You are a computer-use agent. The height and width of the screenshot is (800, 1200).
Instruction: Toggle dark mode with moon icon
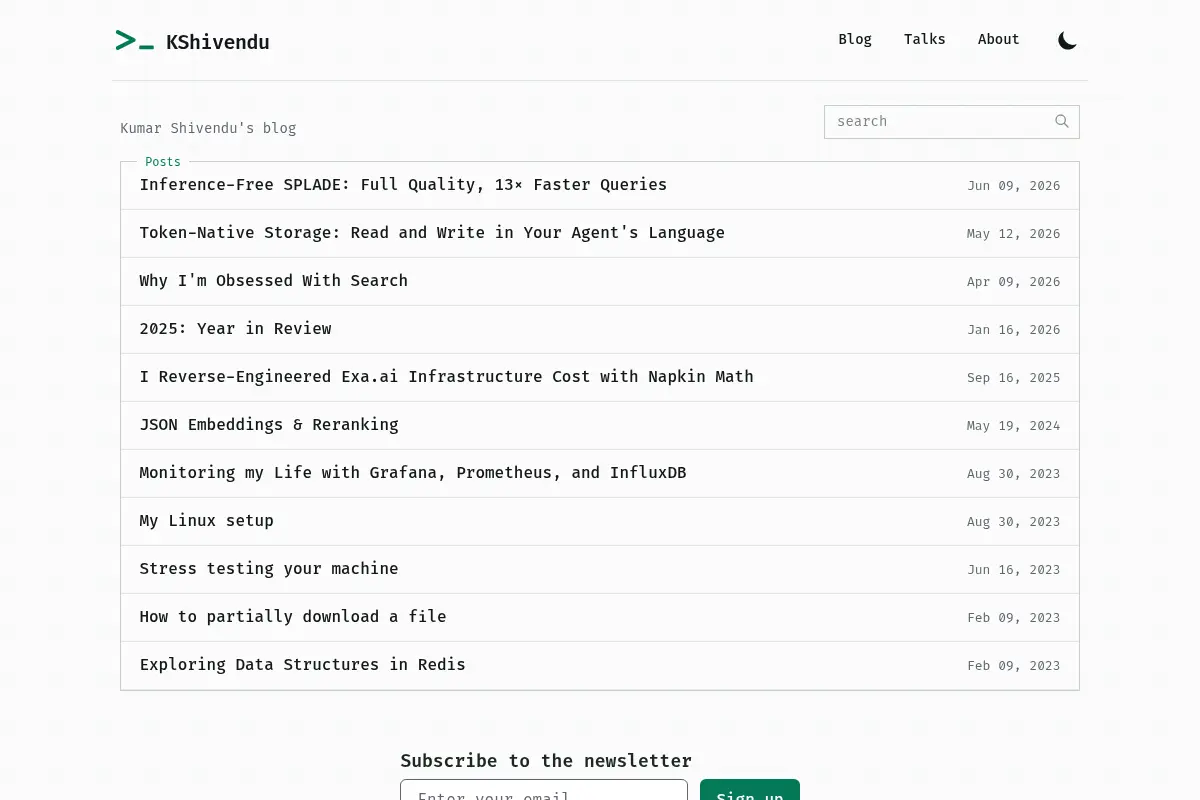[1068, 41]
